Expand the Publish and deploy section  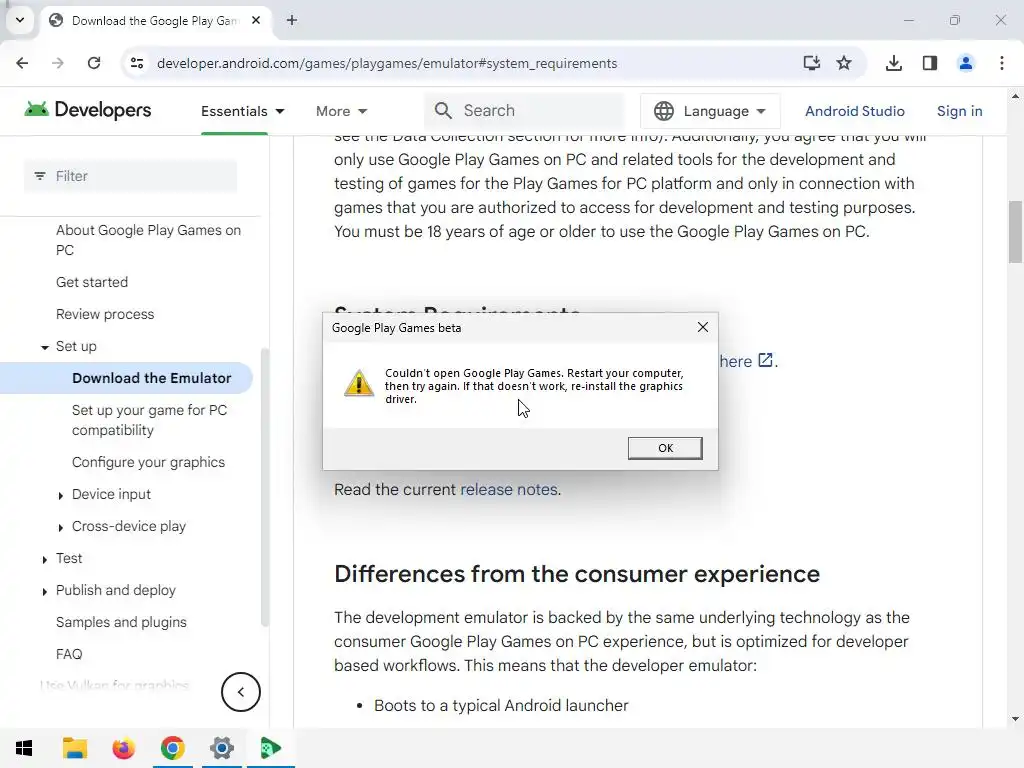44,591
